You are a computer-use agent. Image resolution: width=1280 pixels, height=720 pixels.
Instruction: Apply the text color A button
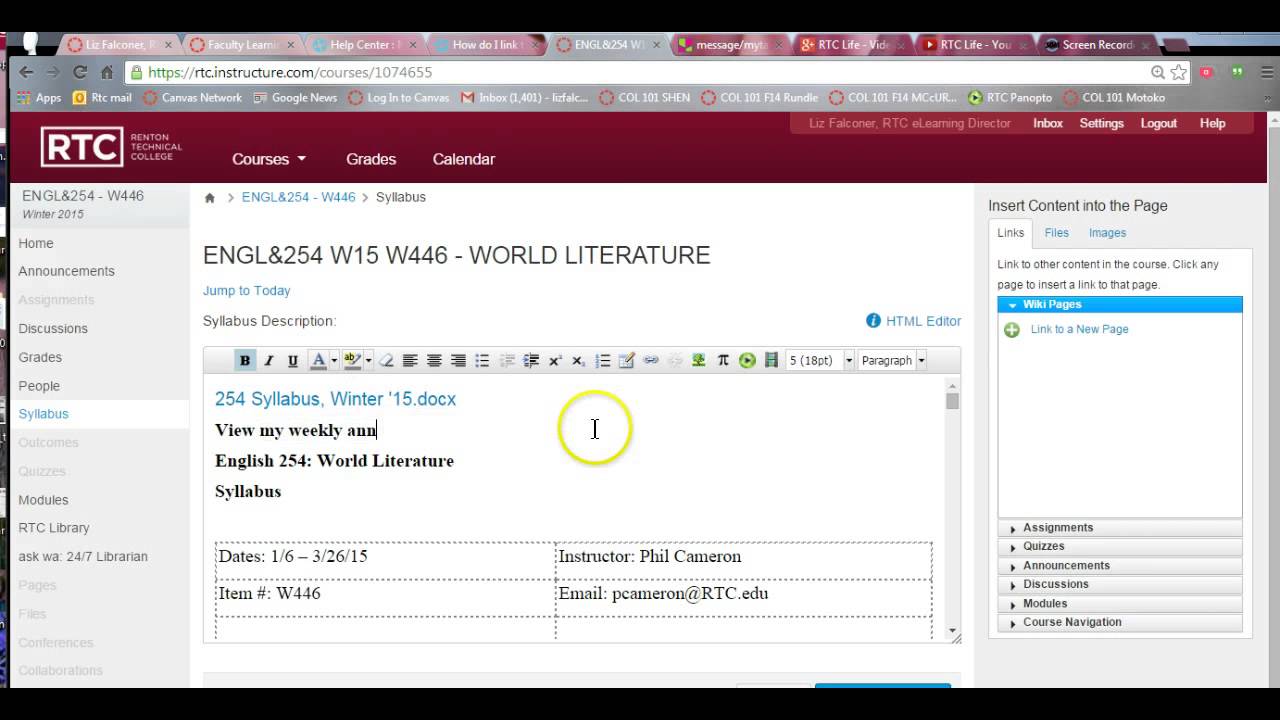point(318,361)
